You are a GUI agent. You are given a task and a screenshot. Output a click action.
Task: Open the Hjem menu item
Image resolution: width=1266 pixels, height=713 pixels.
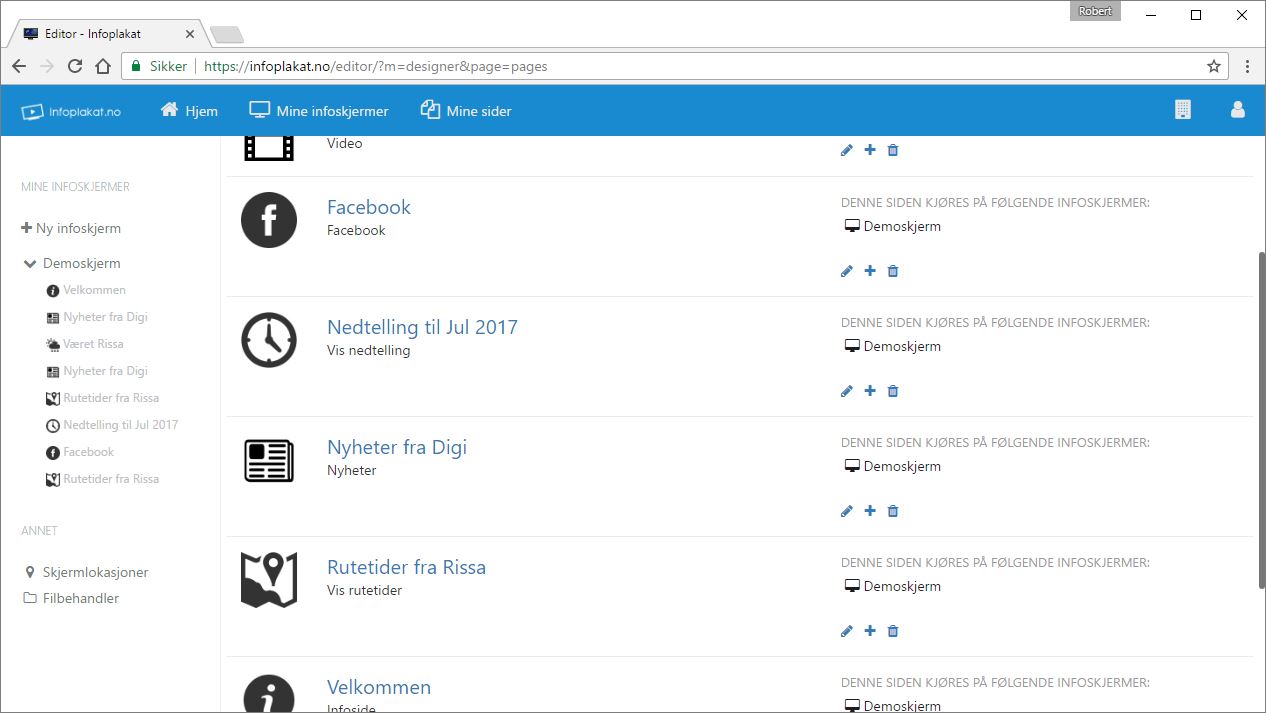coord(189,111)
